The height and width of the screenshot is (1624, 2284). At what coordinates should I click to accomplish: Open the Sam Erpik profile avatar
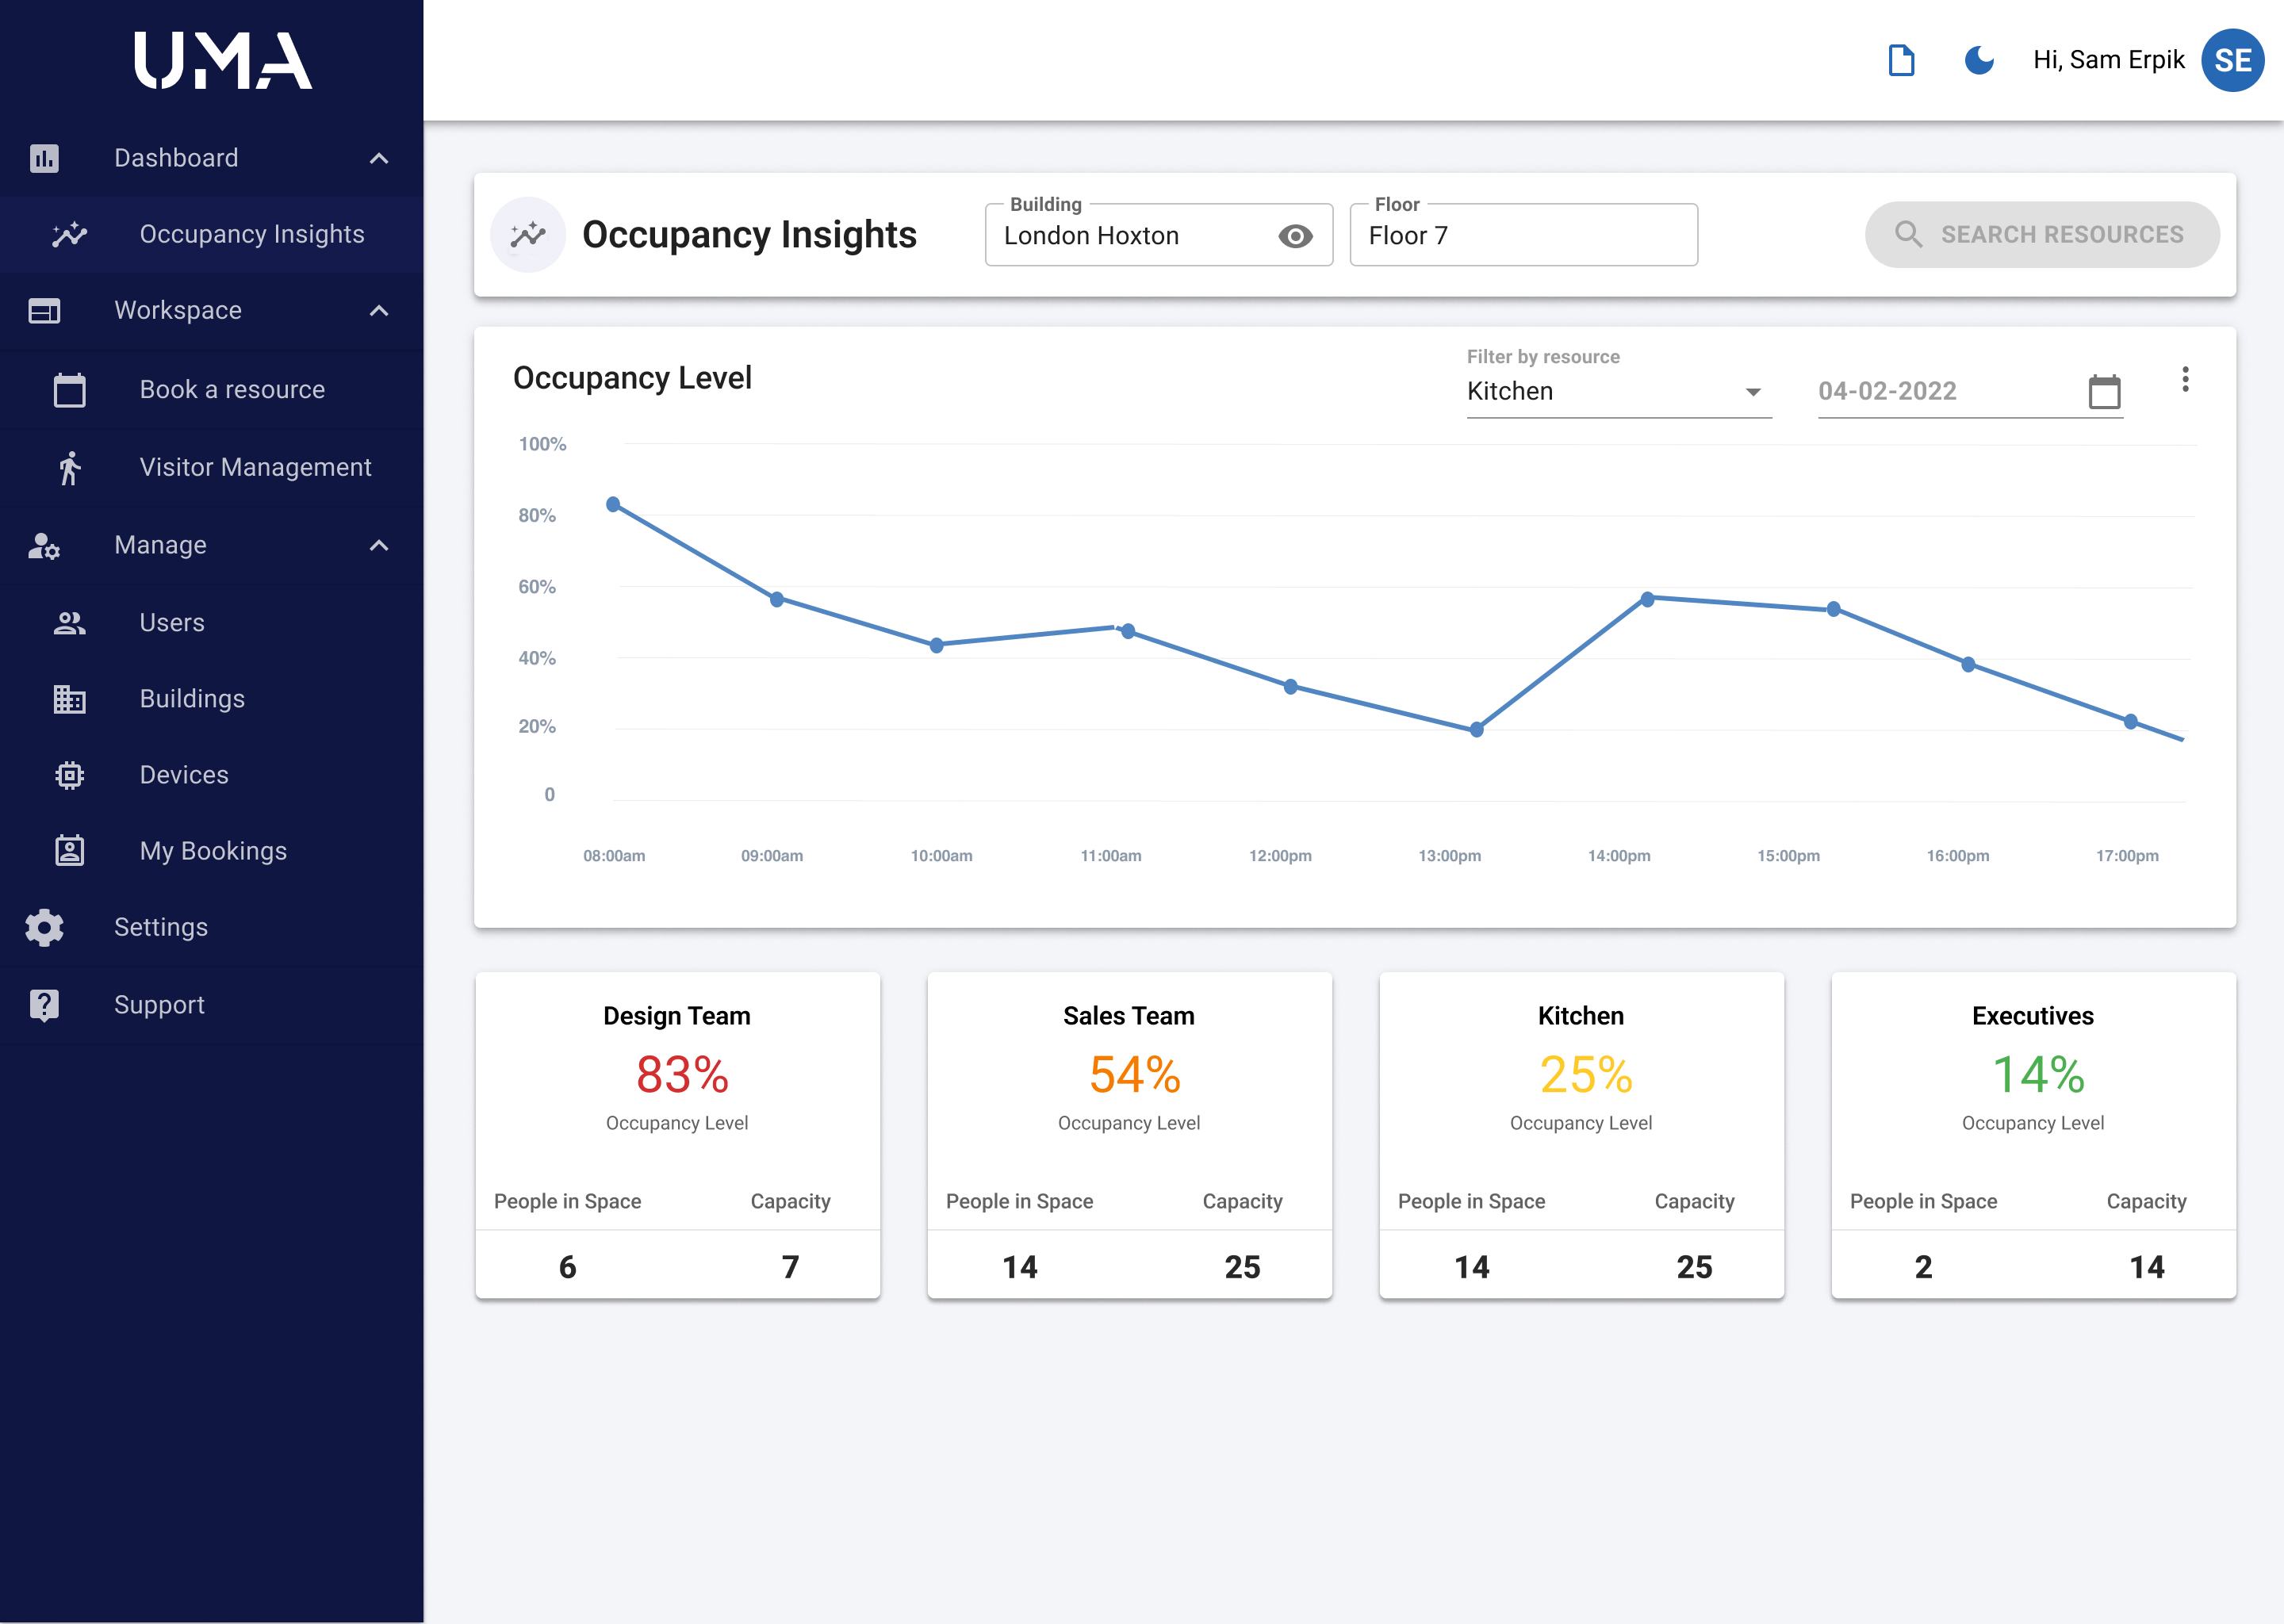coord(2234,60)
